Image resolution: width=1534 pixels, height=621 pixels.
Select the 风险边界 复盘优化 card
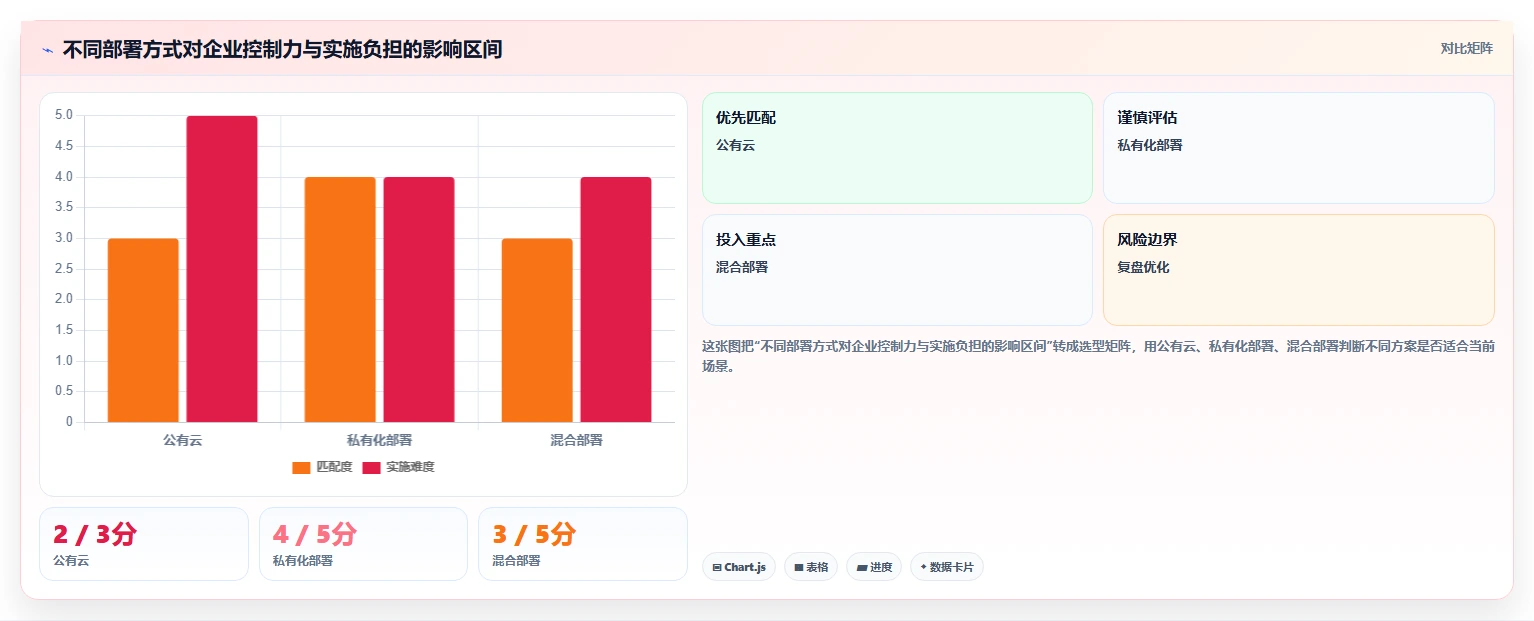[1299, 270]
